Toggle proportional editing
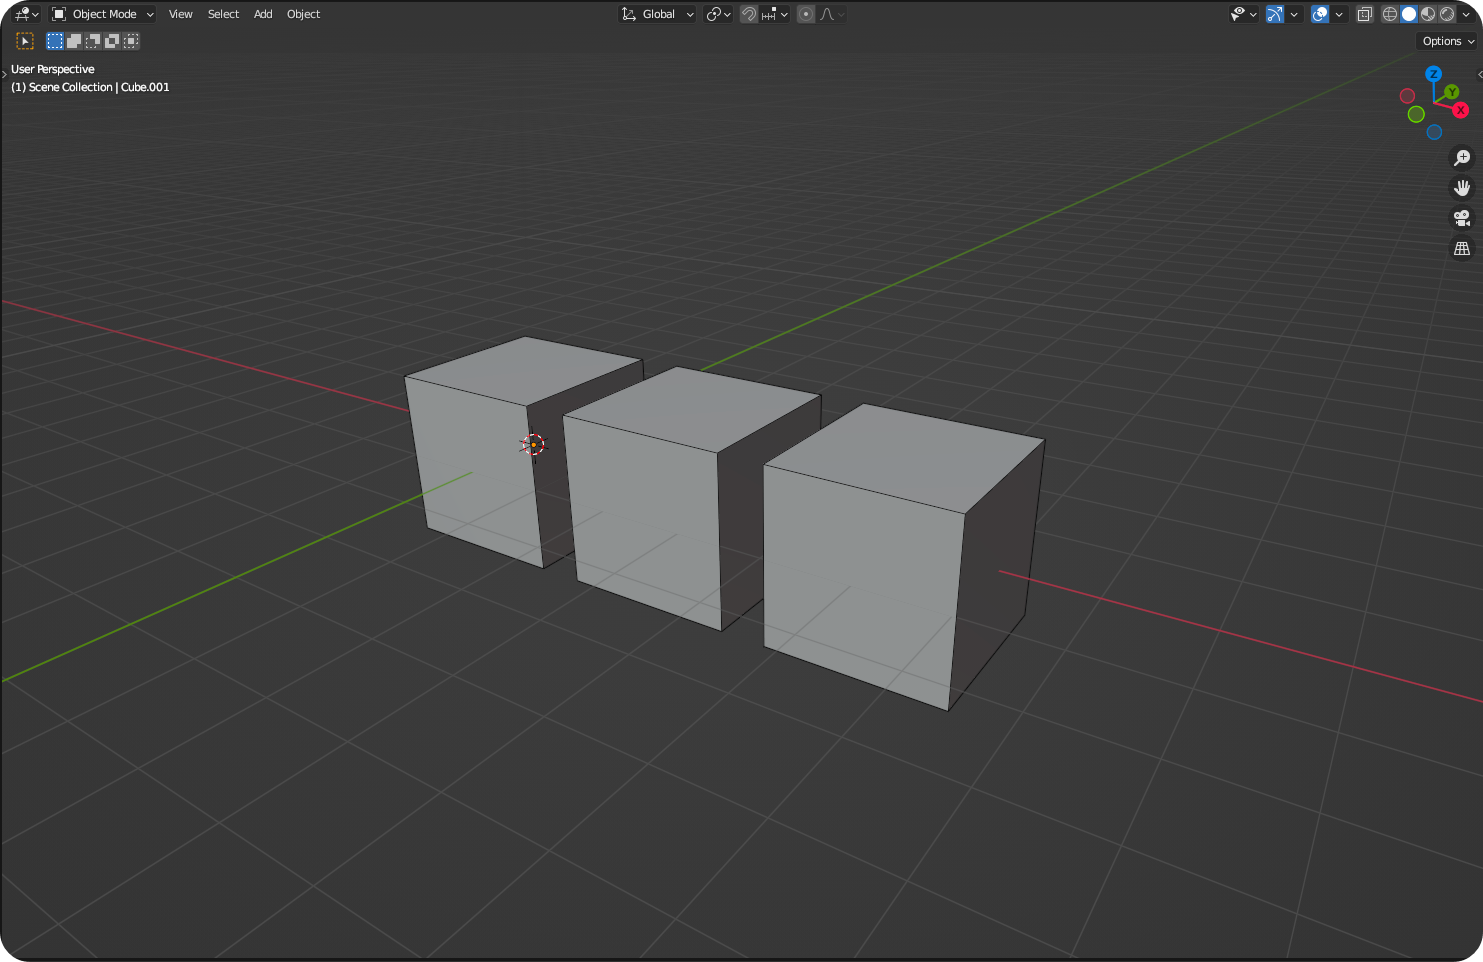 (806, 14)
